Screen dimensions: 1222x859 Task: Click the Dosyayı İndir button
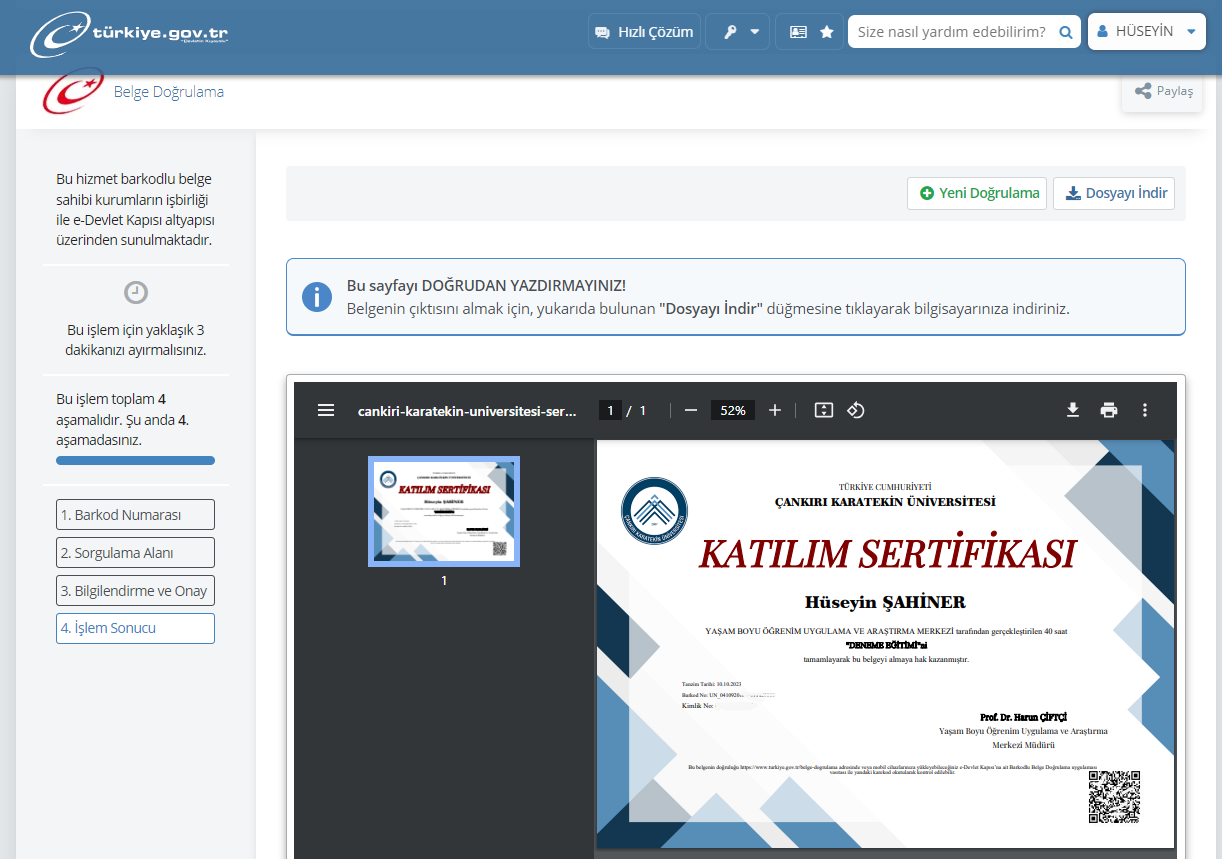tap(1114, 193)
